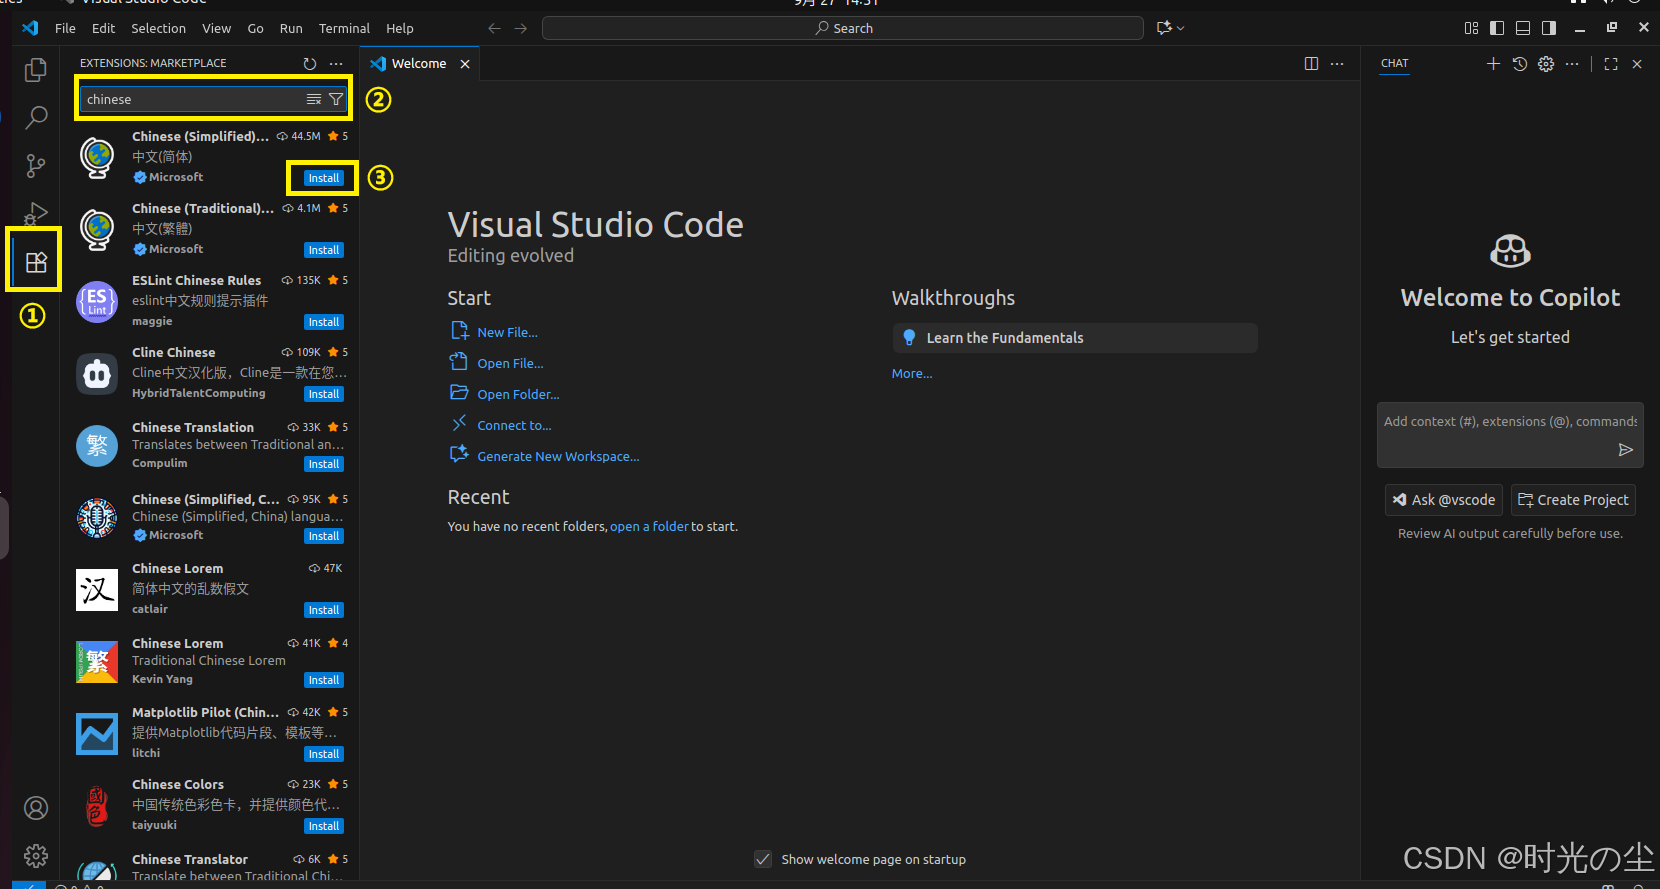Toggle Show welcome page on startup

[x=763, y=859]
